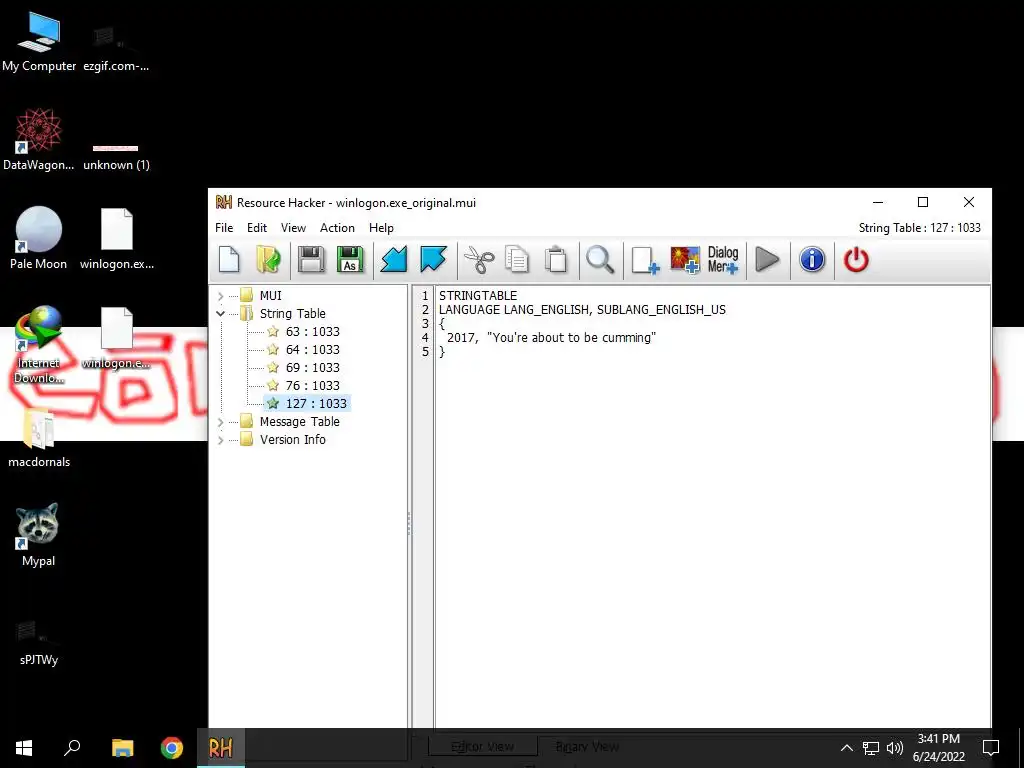The height and width of the screenshot is (768, 1024).
Task: Open the Edit menu
Action: point(257,228)
